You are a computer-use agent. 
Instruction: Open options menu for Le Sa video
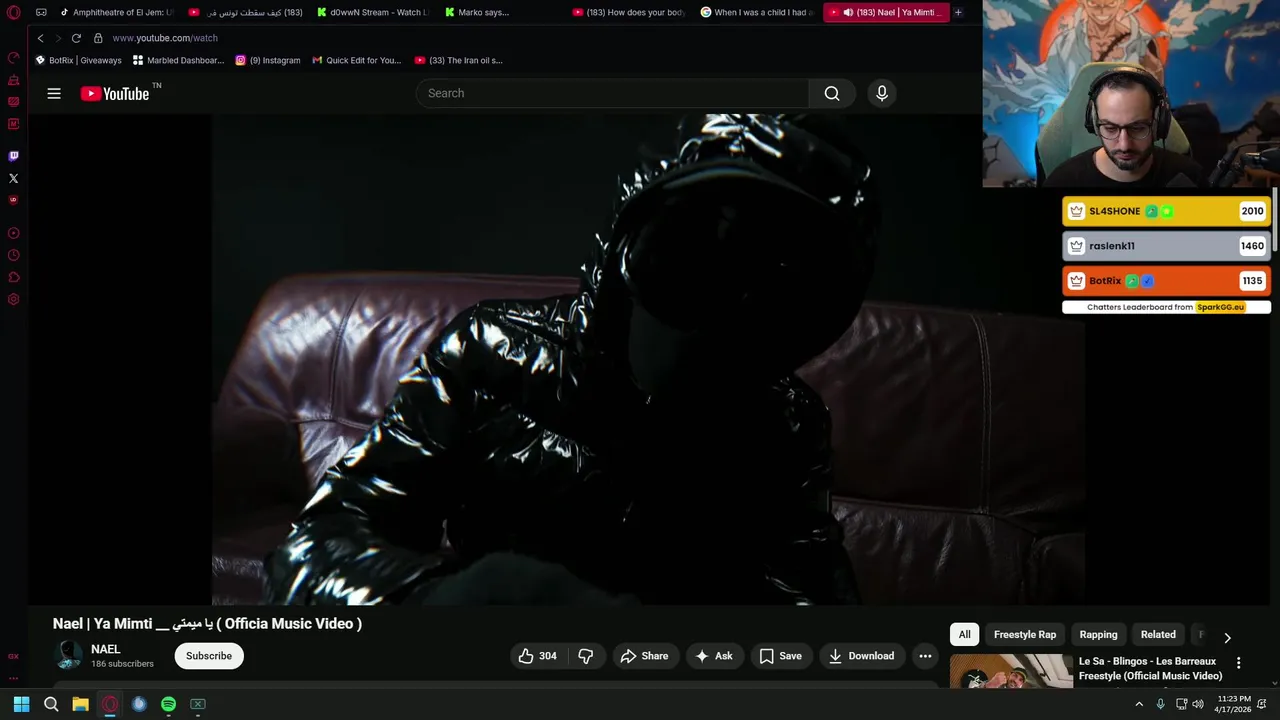(x=1238, y=663)
